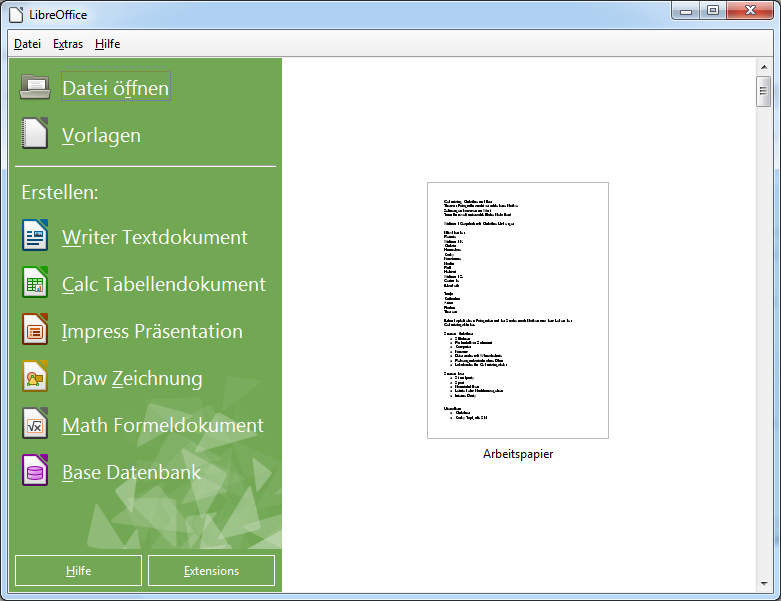Screen dimensions: 781x601
Task: Click the Writer Textdokument icon
Action: click(x=35, y=237)
